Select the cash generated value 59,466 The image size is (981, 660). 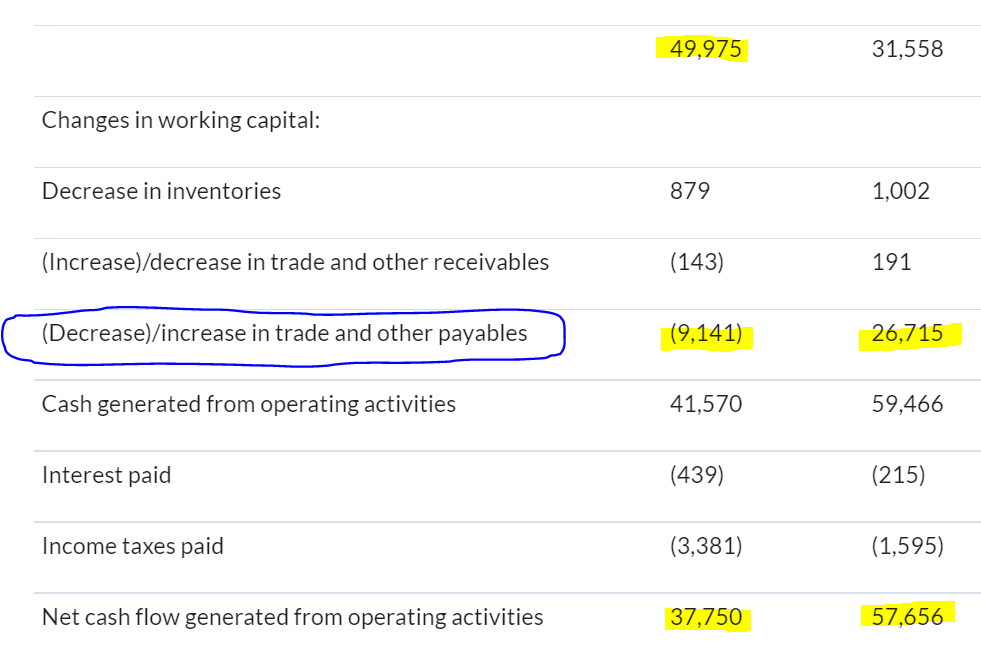[907, 404]
